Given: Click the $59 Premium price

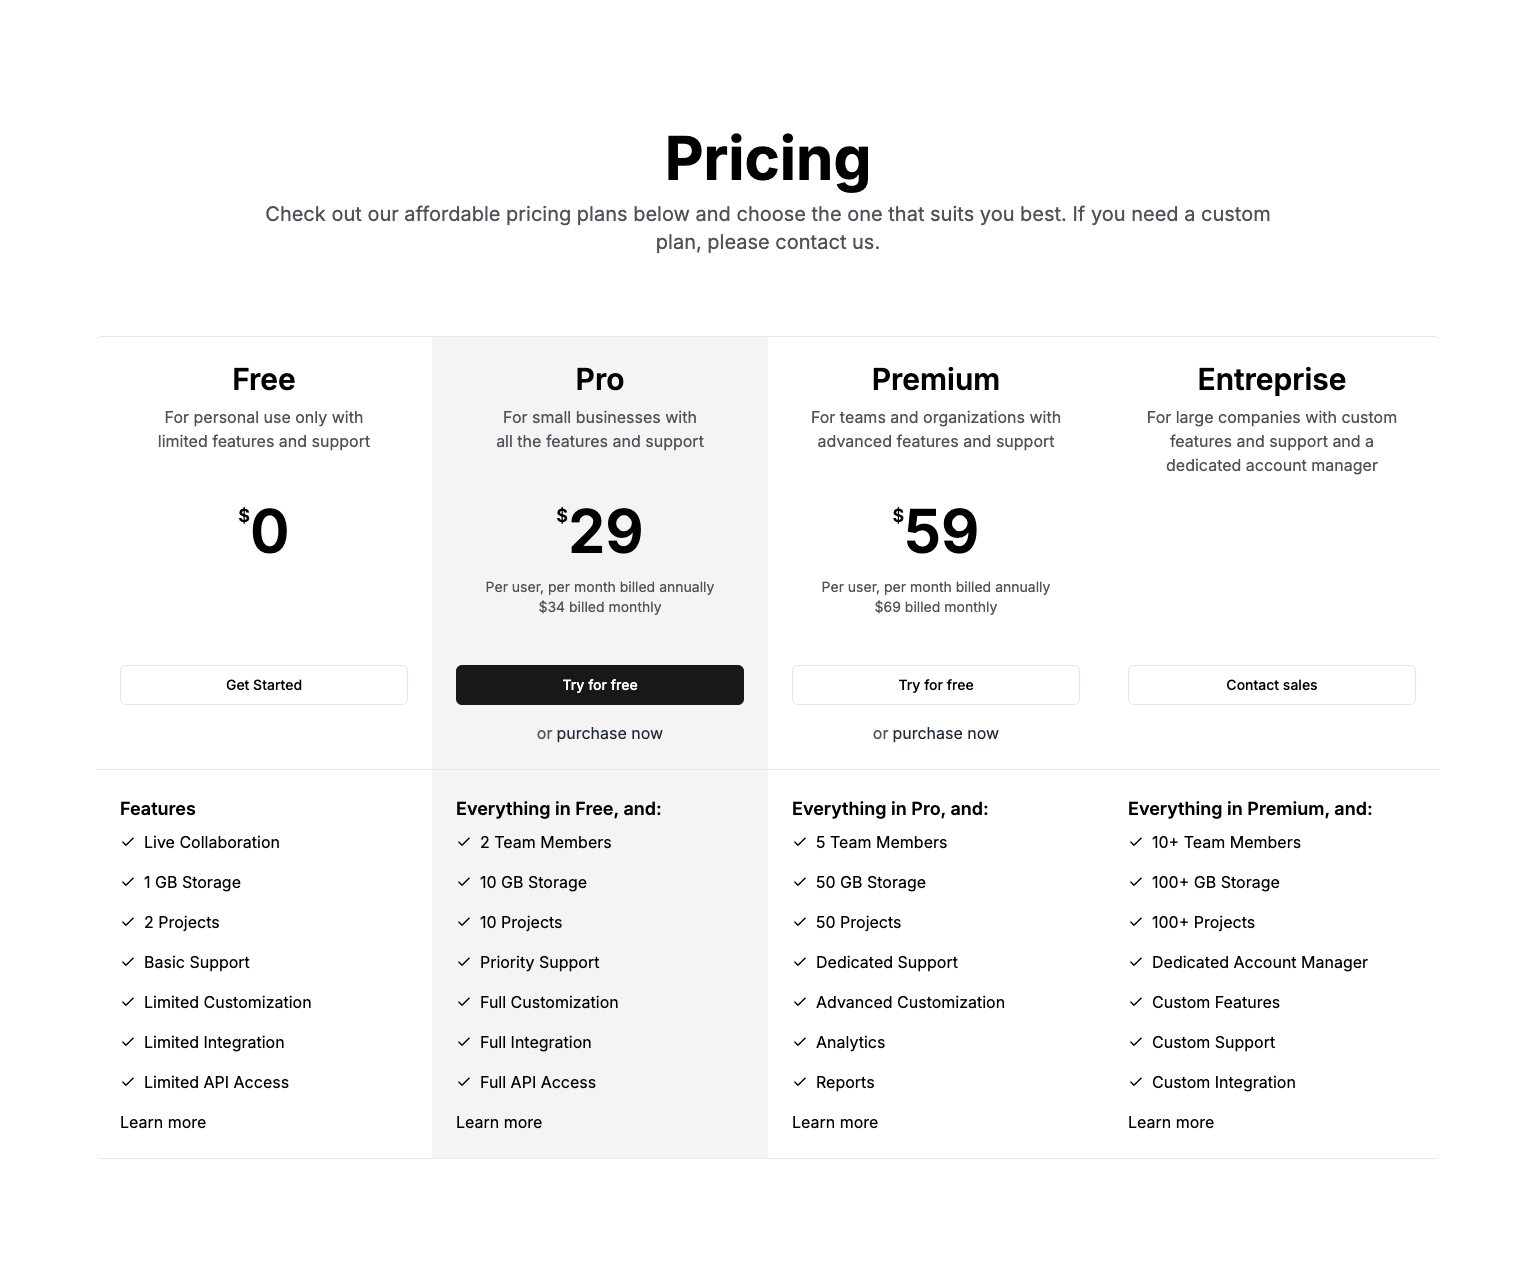Looking at the screenshot, I should 936,531.
